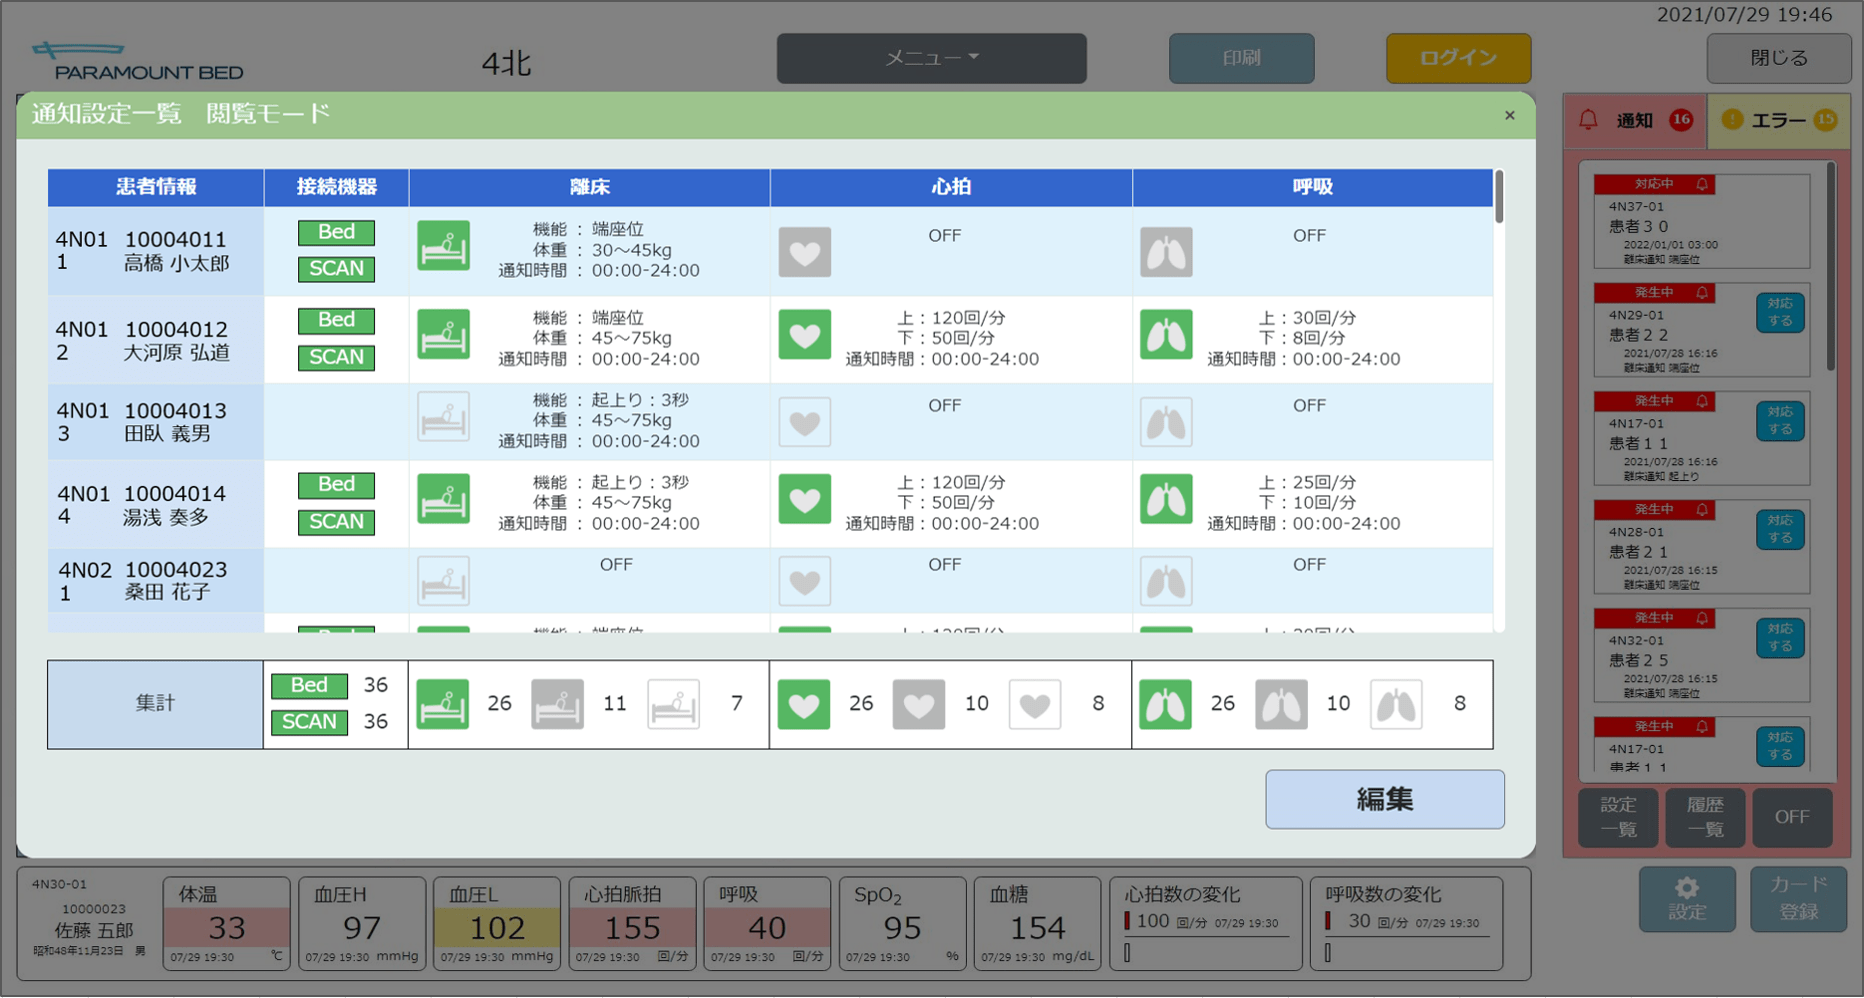Toggle SCAN connection badge for 湯浅 奏多
Screen dimensions: 1864x998
tap(336, 522)
